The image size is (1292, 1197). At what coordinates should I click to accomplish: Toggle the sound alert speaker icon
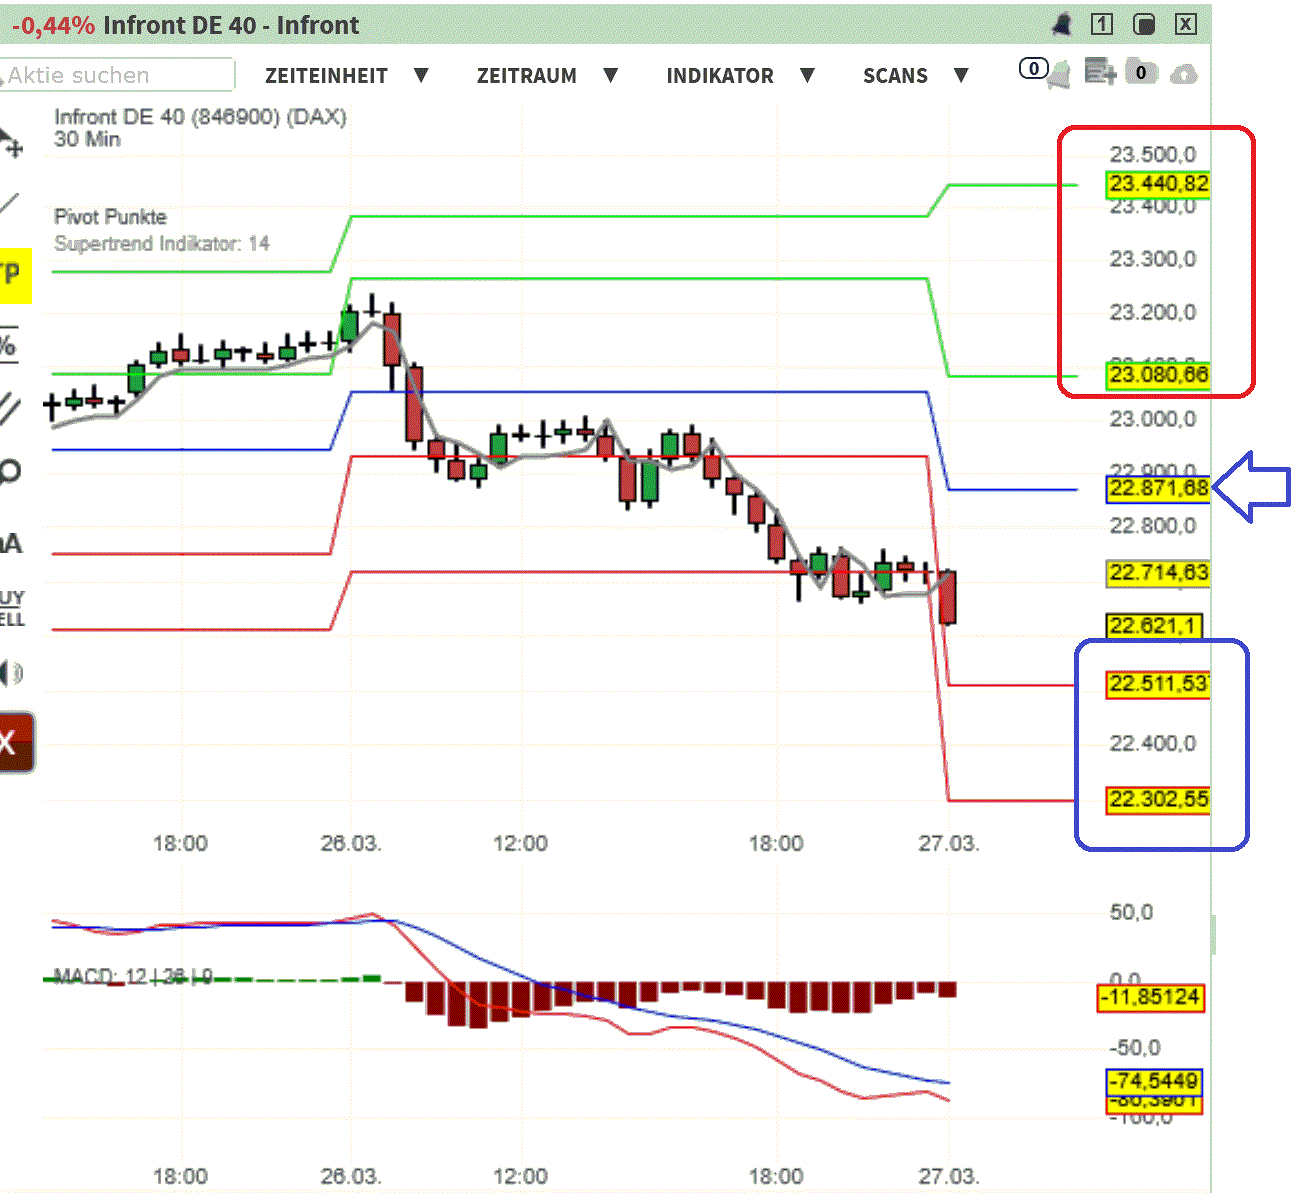(x=12, y=672)
